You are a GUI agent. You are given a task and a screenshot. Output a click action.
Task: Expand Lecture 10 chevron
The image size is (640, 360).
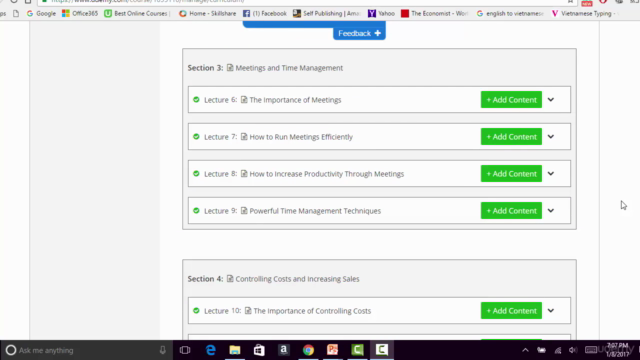pos(551,311)
